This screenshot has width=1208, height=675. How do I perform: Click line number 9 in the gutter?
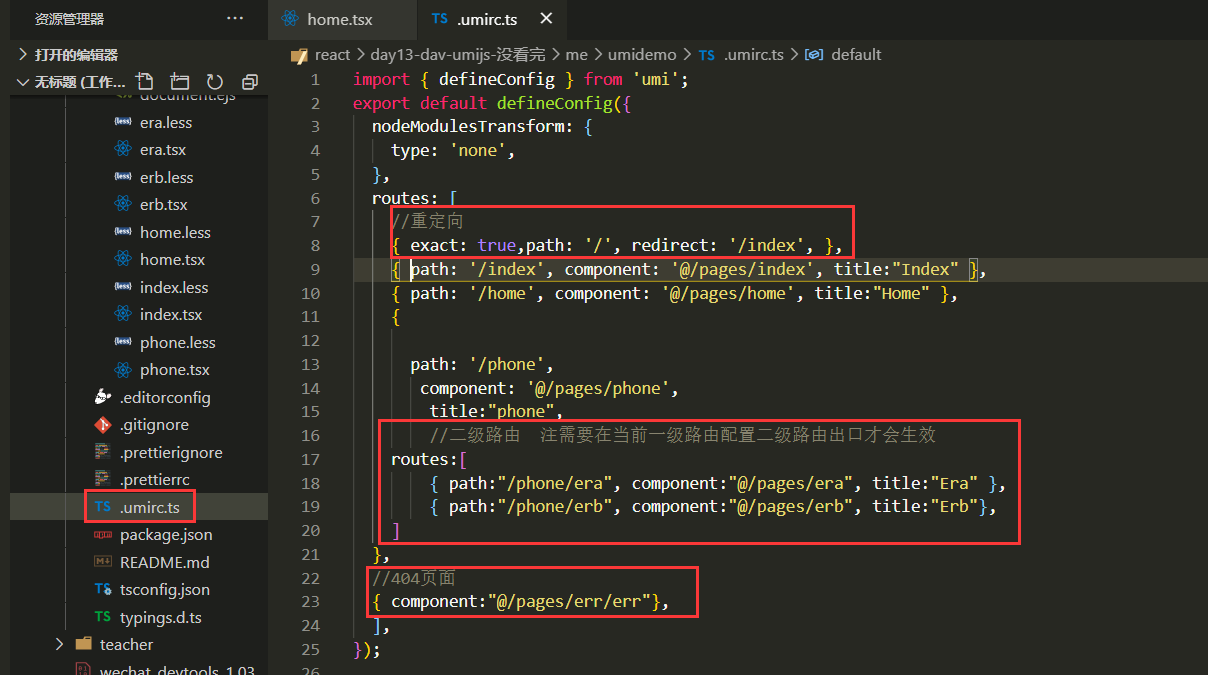point(315,269)
